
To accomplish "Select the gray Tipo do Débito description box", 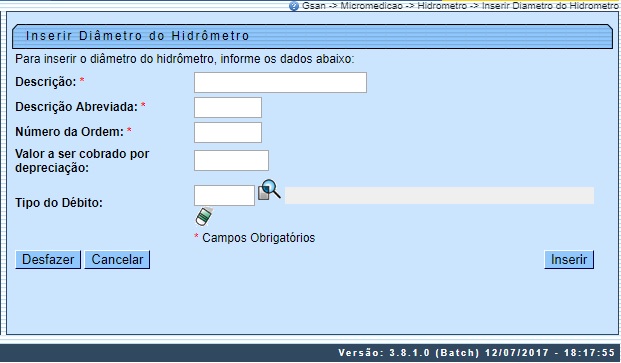I will pyautogui.click(x=439, y=196).
